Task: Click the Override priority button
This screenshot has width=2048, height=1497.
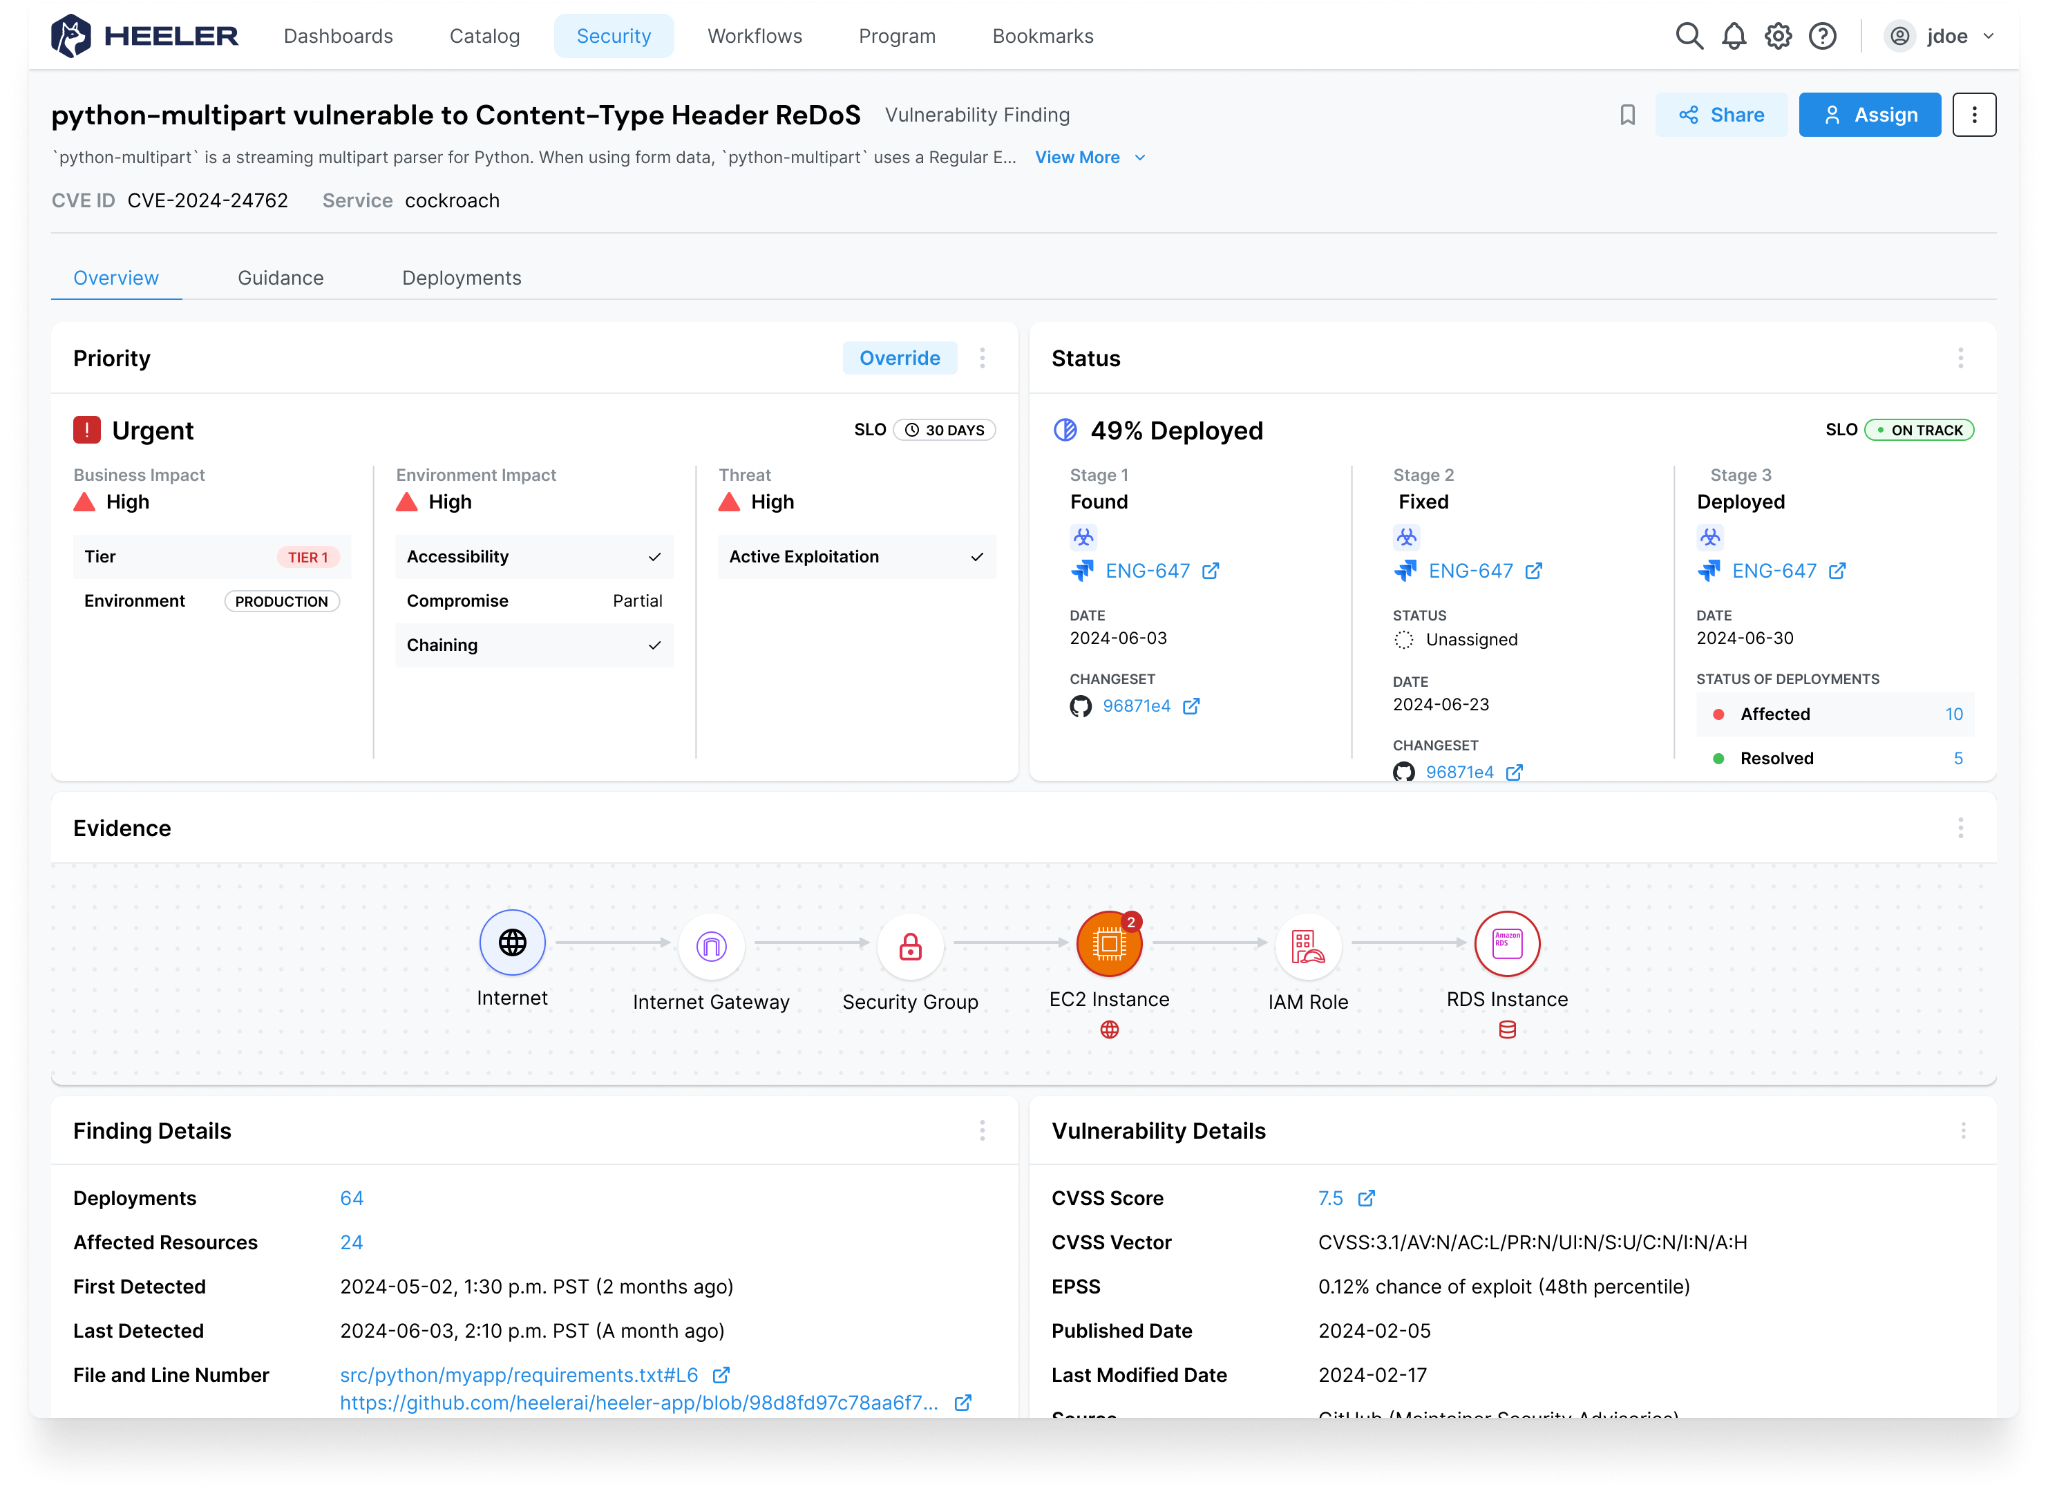Action: (899, 358)
